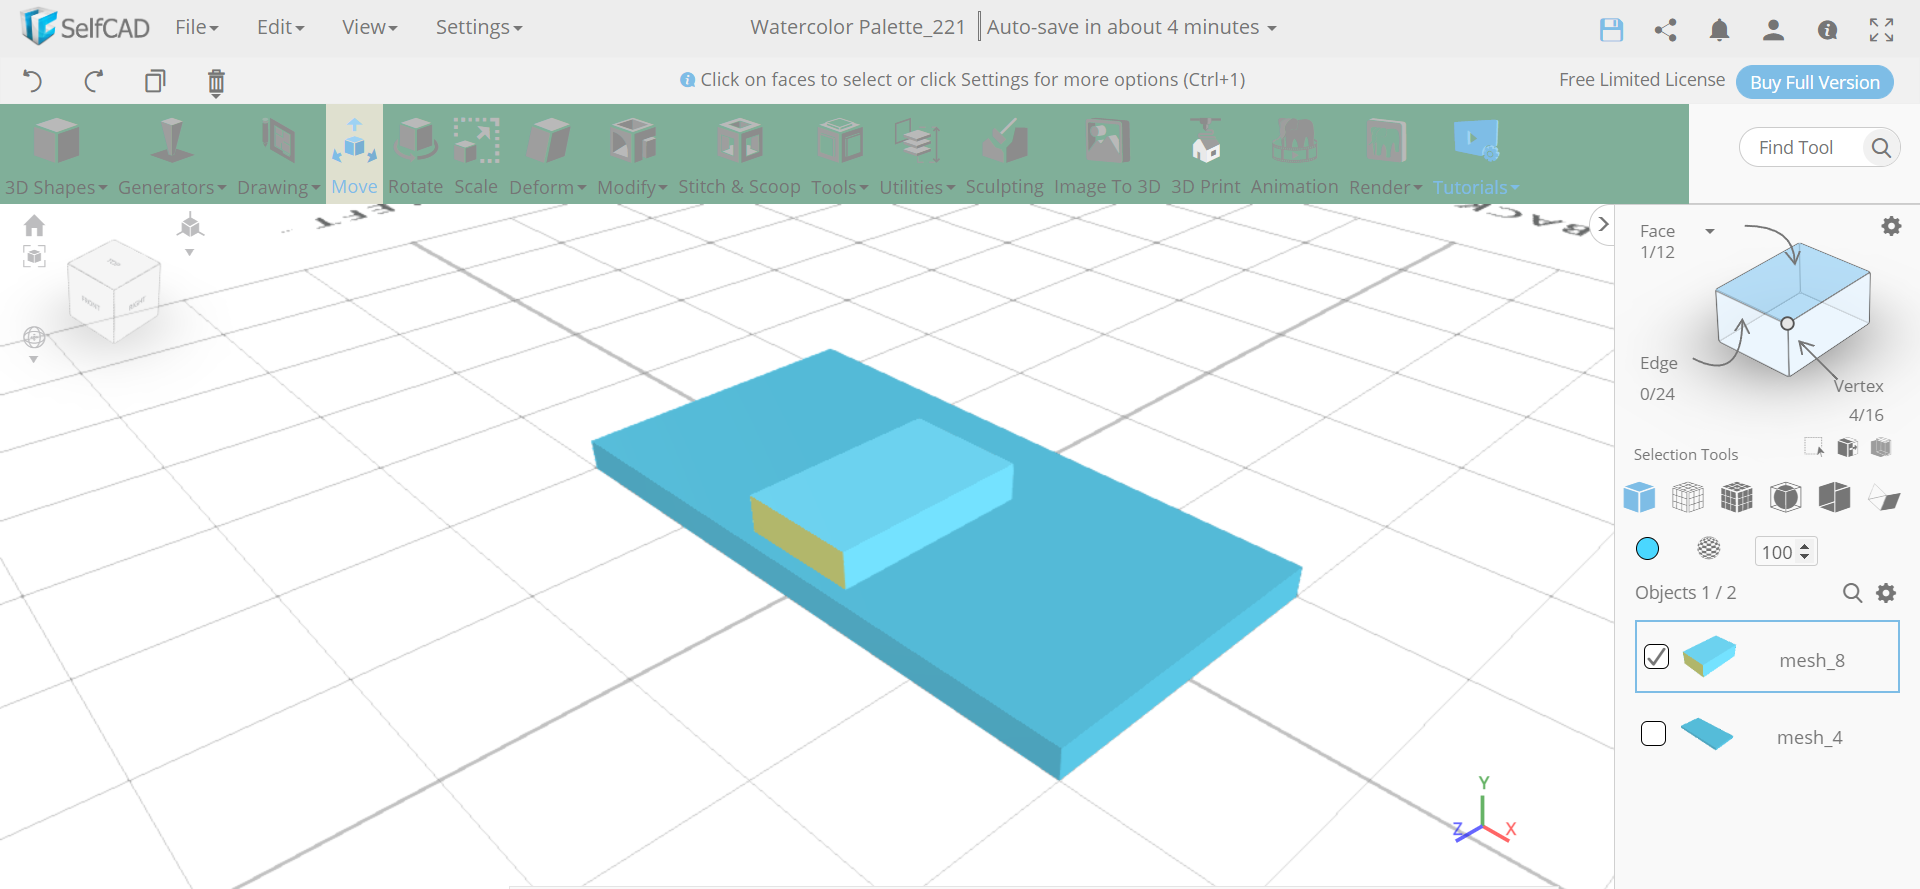Delete selection with trash icon
Screen dimensions: 1920x889
[216, 82]
